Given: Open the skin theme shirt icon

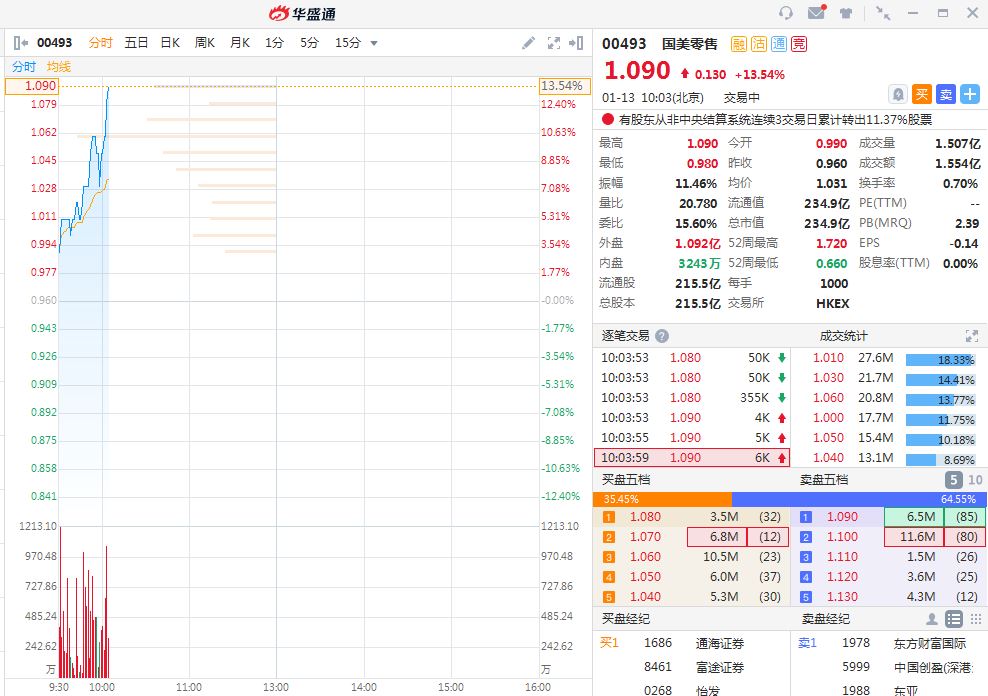Looking at the screenshot, I should [x=846, y=13].
